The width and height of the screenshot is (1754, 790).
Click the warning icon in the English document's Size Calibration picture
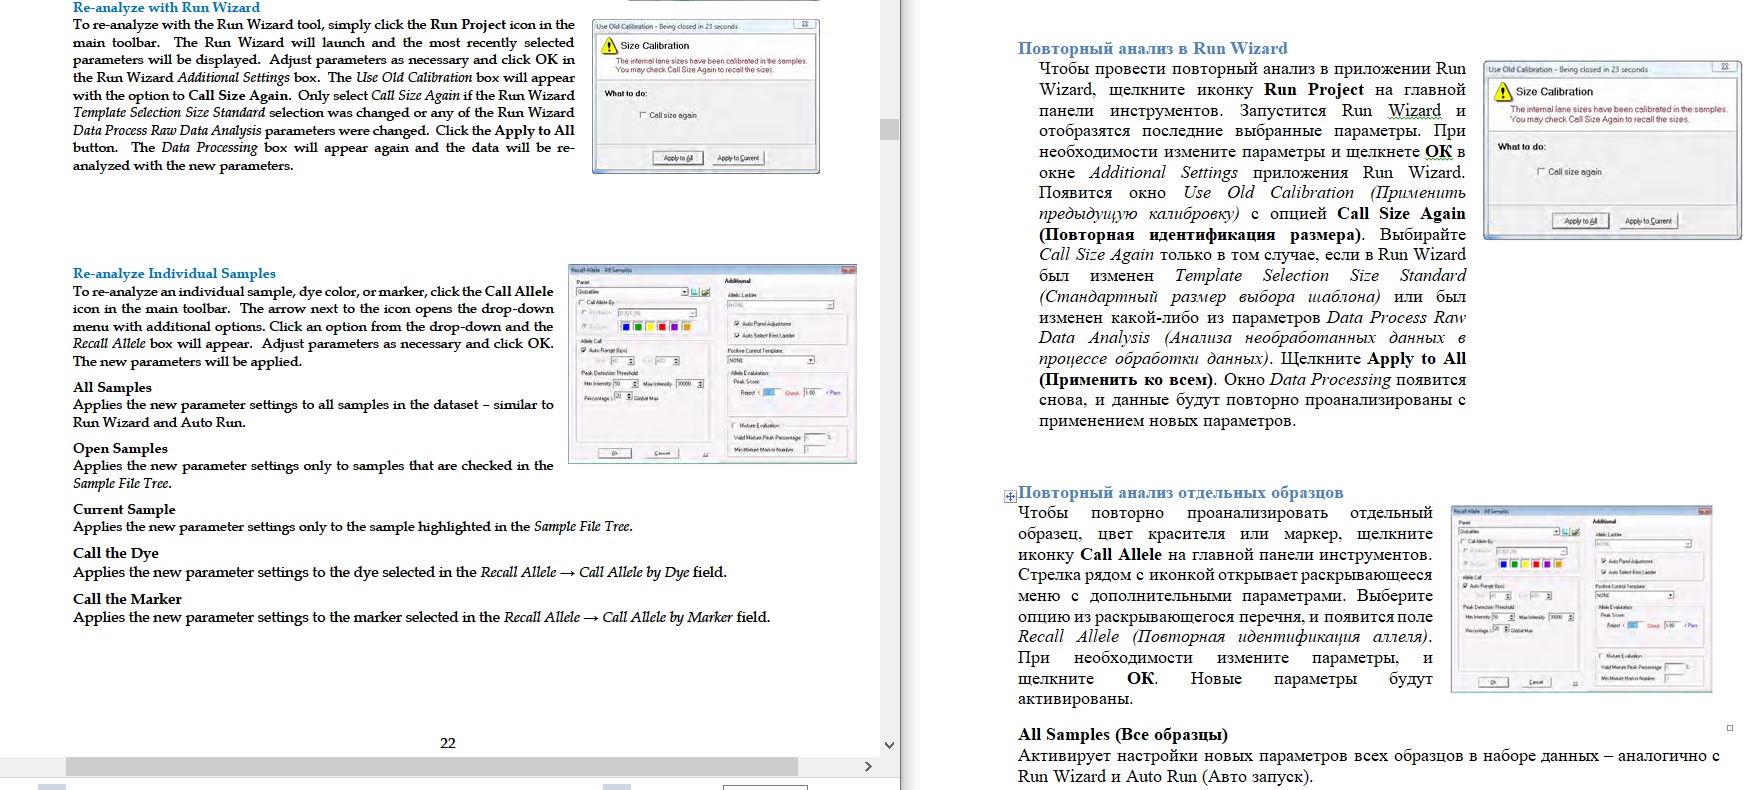608,46
